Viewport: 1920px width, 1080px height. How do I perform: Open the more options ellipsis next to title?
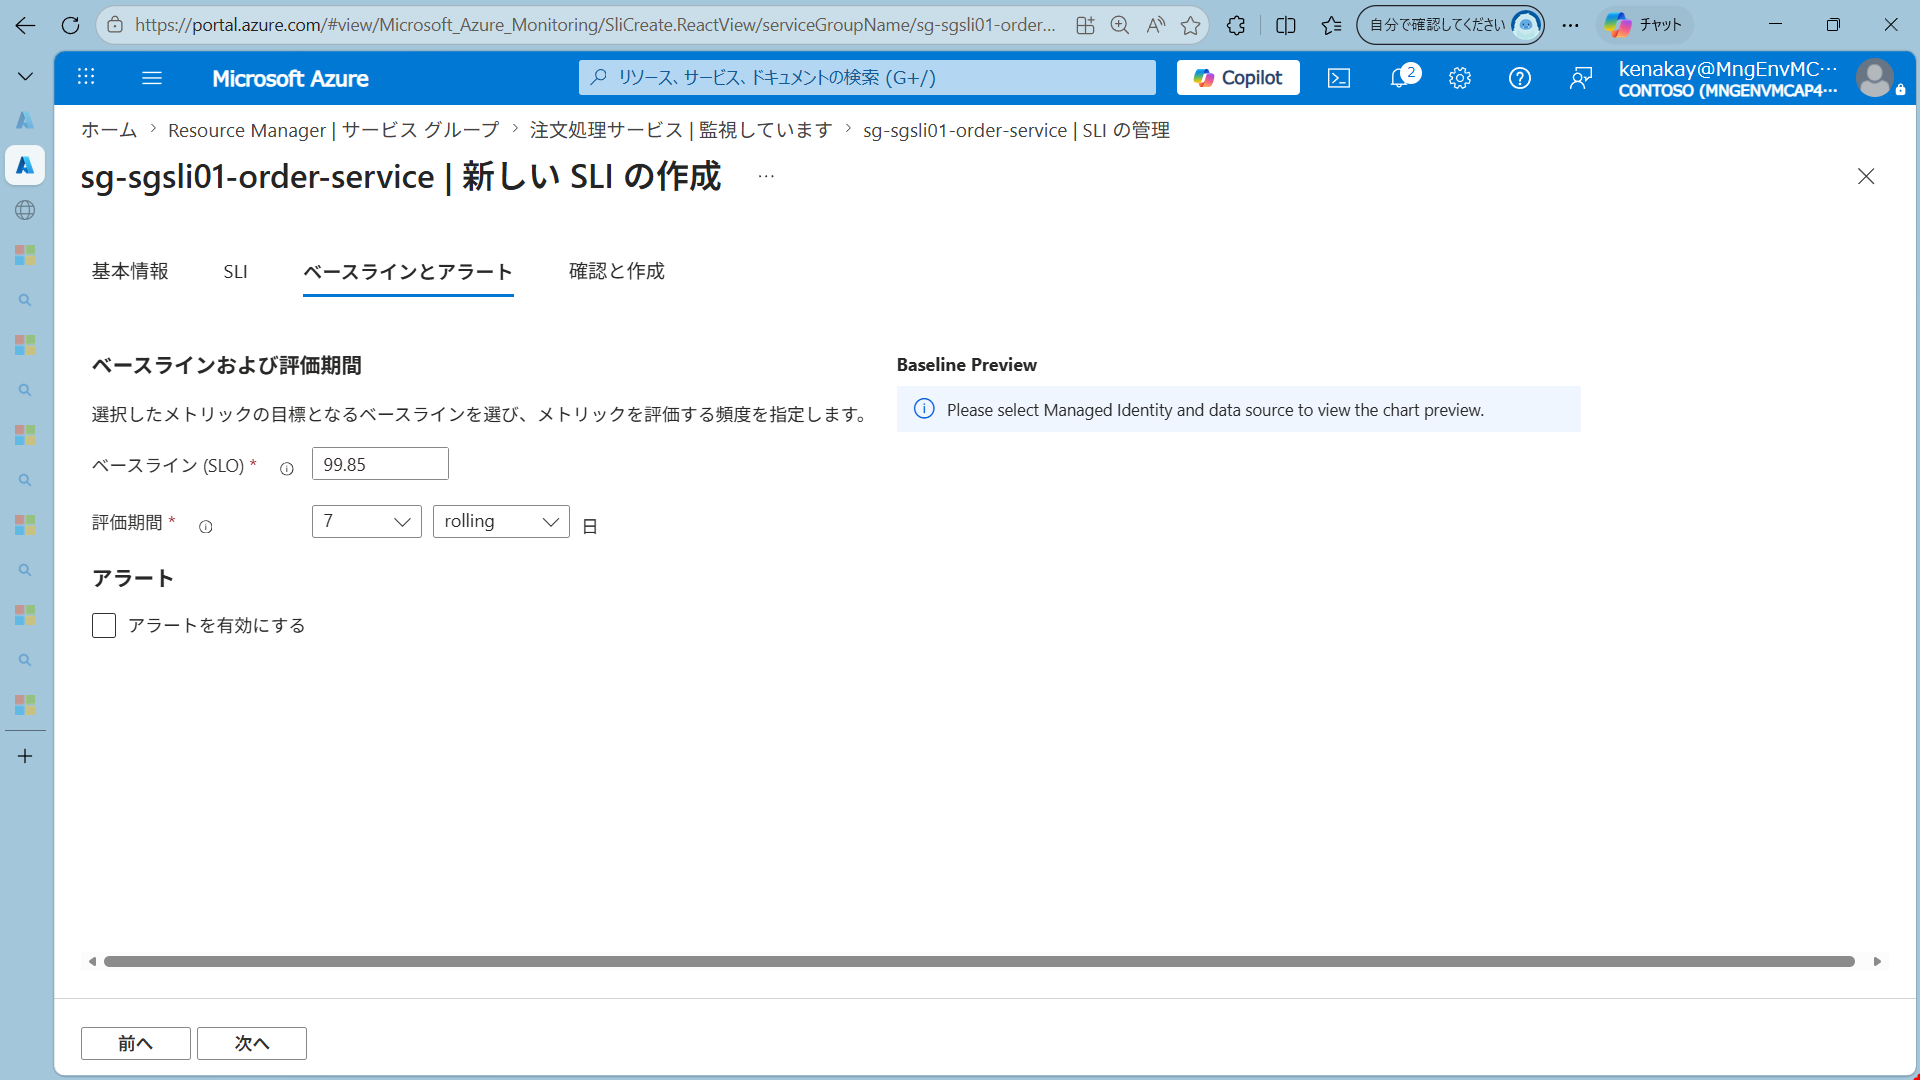click(x=766, y=176)
